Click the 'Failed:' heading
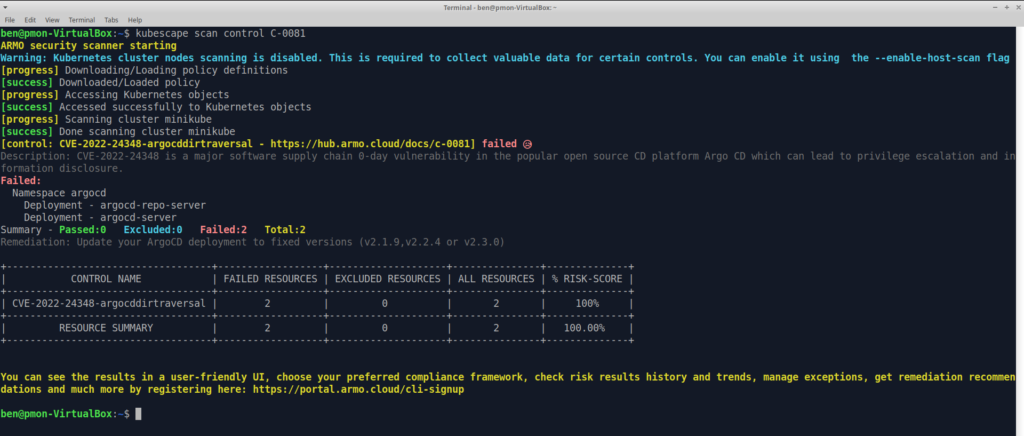Viewport: 1024px width, 436px height. pyautogui.click(x=21, y=180)
